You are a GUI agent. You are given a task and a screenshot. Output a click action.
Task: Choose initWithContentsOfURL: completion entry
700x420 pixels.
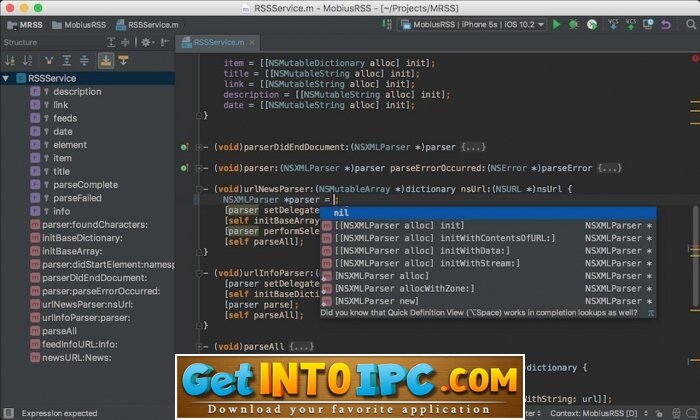488,238
